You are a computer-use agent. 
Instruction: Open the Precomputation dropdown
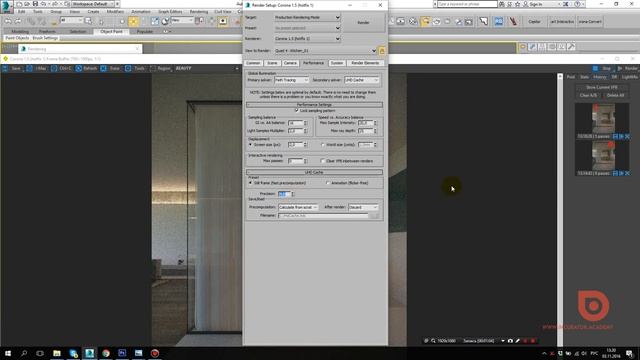pyautogui.click(x=298, y=207)
